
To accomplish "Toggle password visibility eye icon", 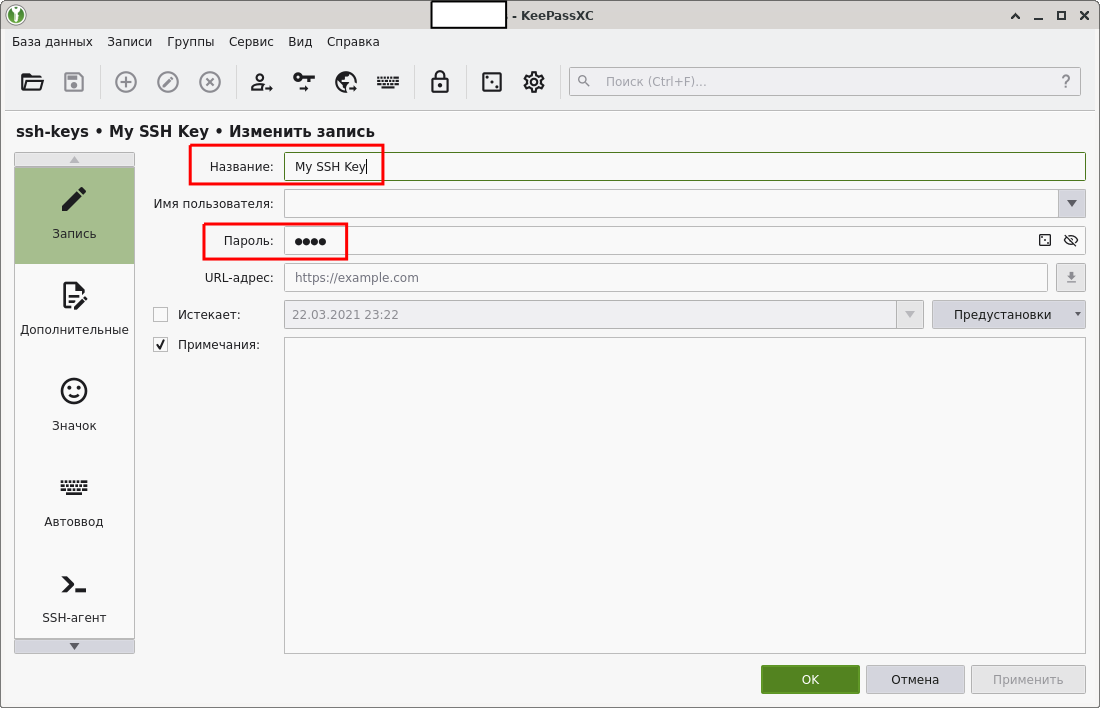I will click(1071, 240).
